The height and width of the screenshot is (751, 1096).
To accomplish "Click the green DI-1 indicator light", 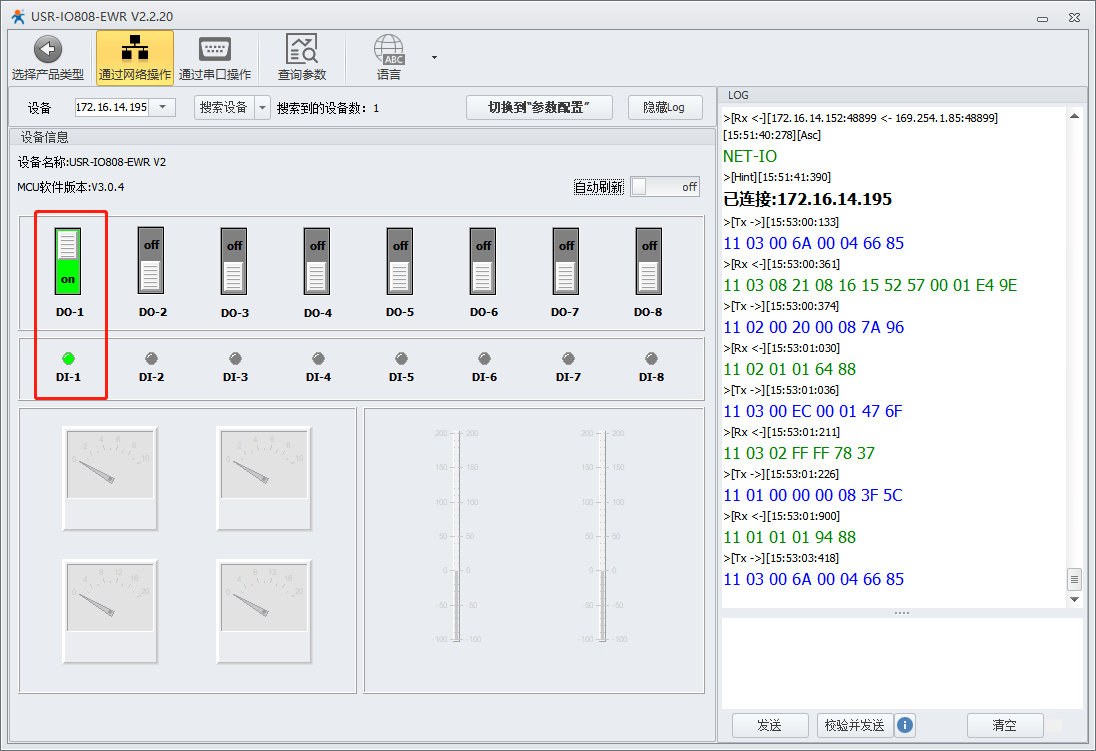I will click(x=68, y=359).
